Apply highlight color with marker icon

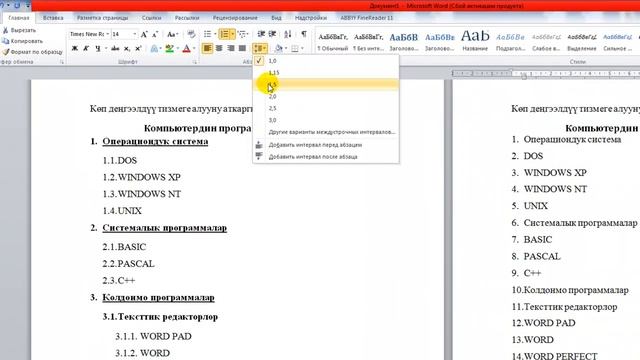click(169, 49)
